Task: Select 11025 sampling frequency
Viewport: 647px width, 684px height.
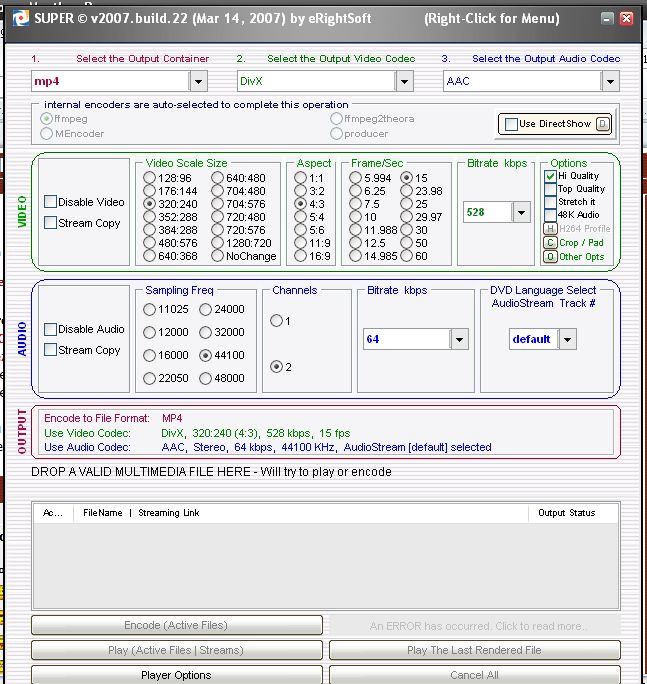Action: pos(149,309)
